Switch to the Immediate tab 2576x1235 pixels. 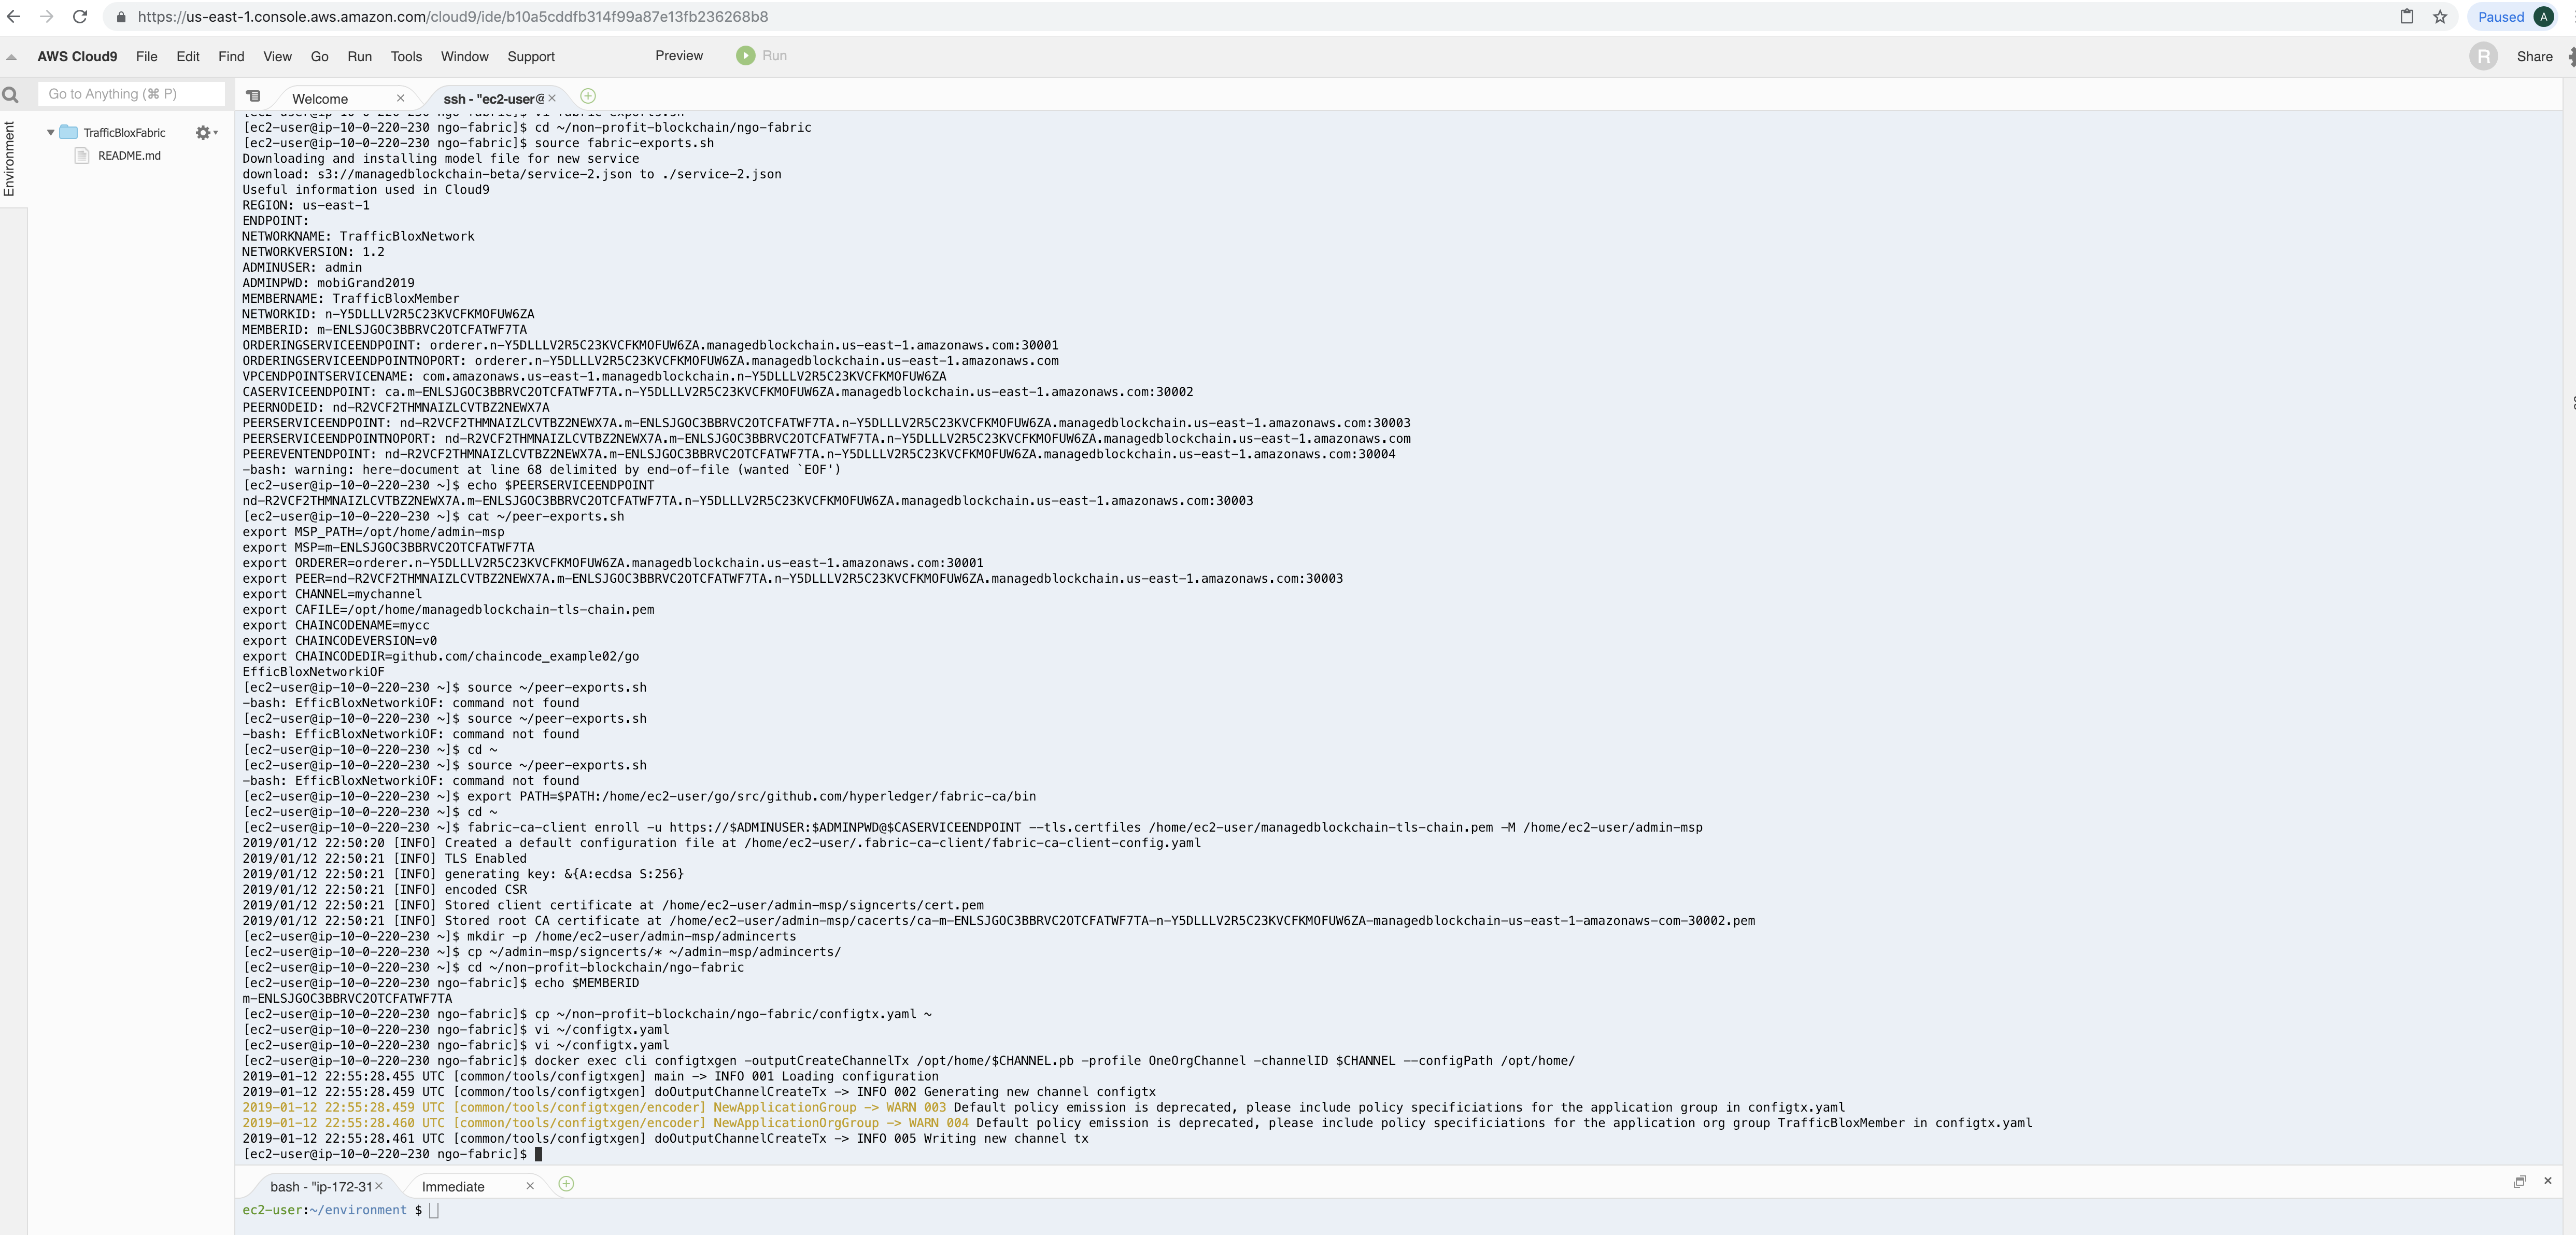(453, 1187)
